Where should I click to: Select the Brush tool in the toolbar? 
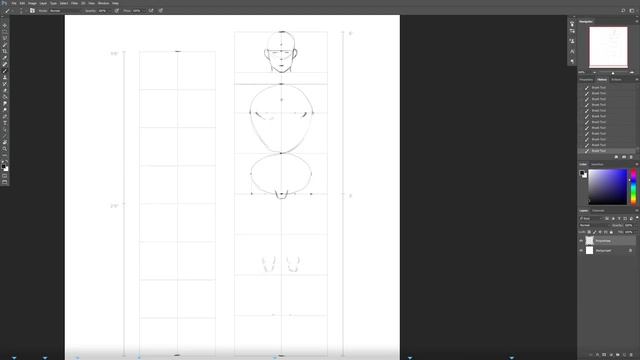(x=5, y=71)
